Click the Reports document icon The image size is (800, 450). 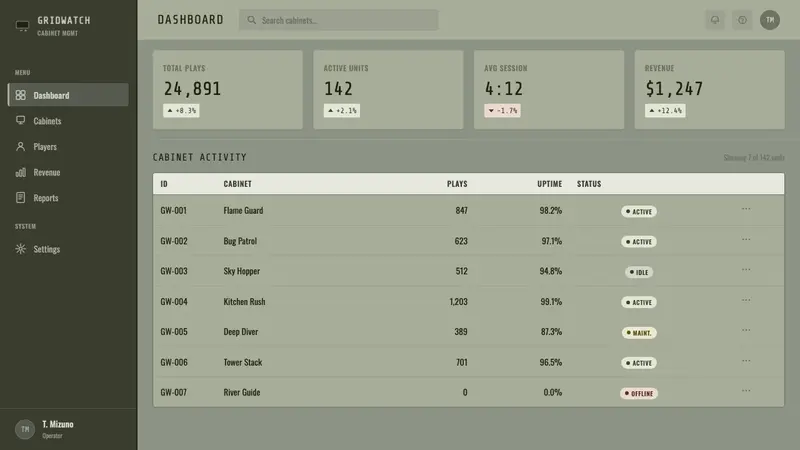coord(20,197)
